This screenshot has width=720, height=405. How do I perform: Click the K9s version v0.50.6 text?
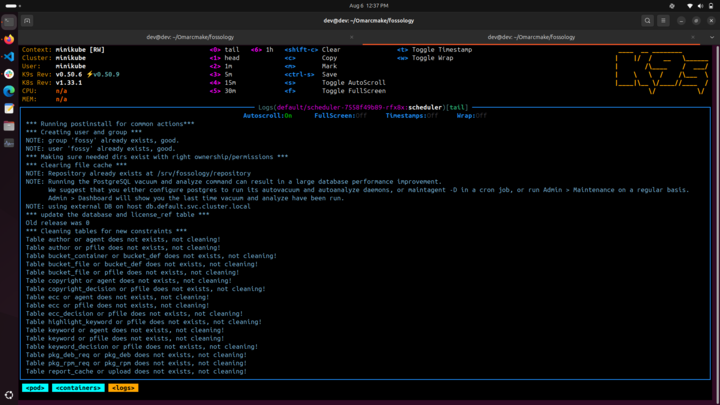pyautogui.click(x=69, y=74)
